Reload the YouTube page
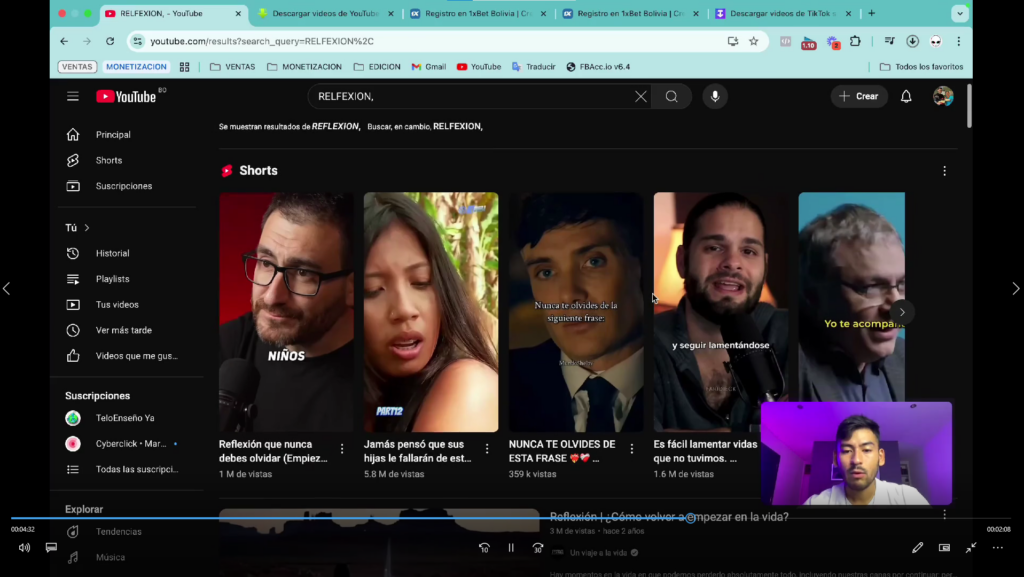Screen dimensions: 1024x577 (x=110, y=41)
